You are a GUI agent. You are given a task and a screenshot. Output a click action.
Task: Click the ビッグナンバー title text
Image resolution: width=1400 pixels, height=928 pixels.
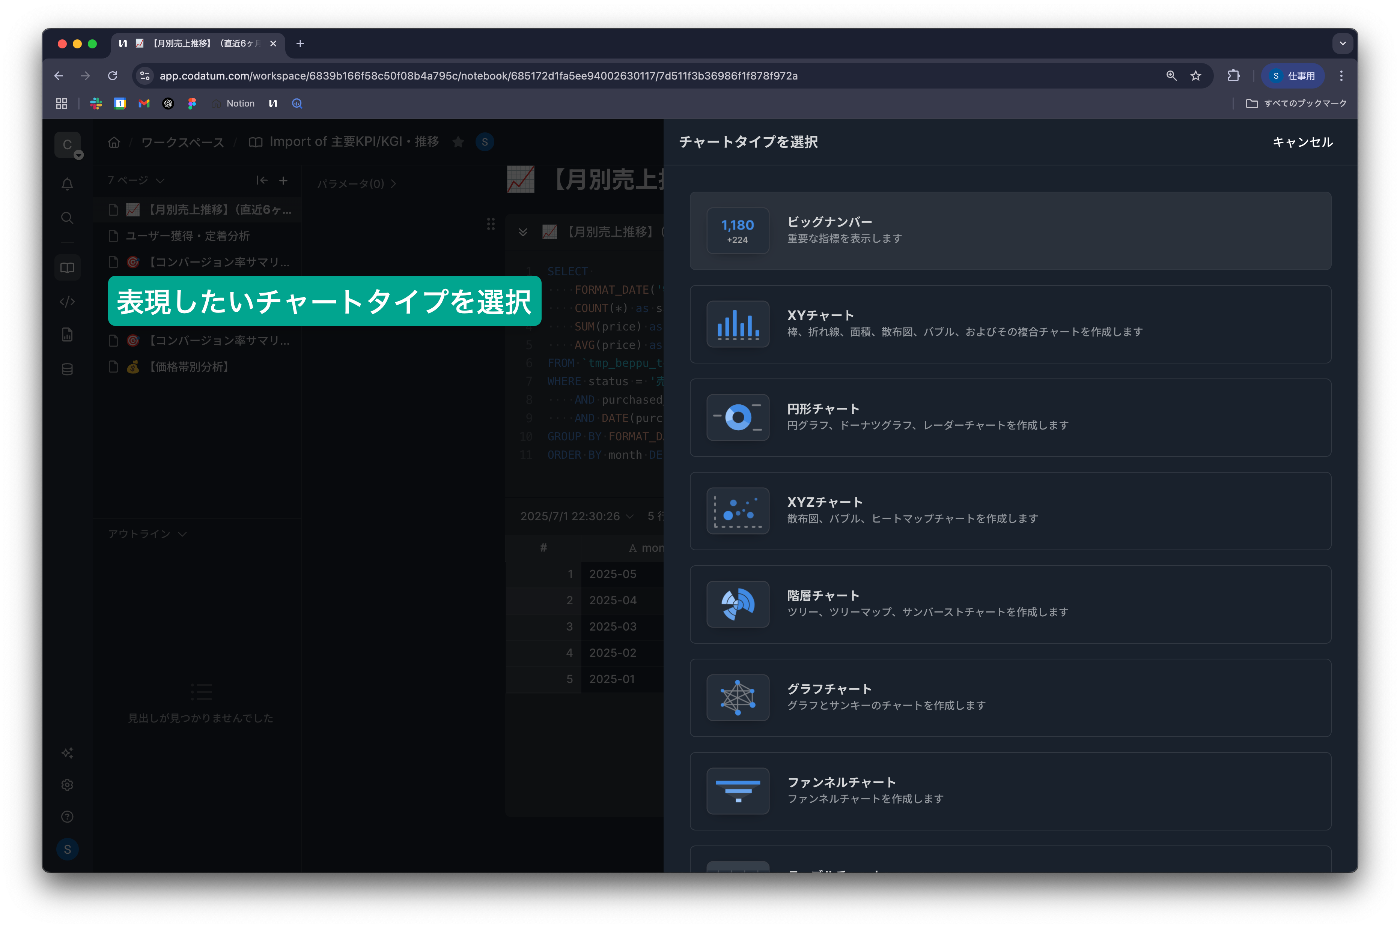[830, 222]
